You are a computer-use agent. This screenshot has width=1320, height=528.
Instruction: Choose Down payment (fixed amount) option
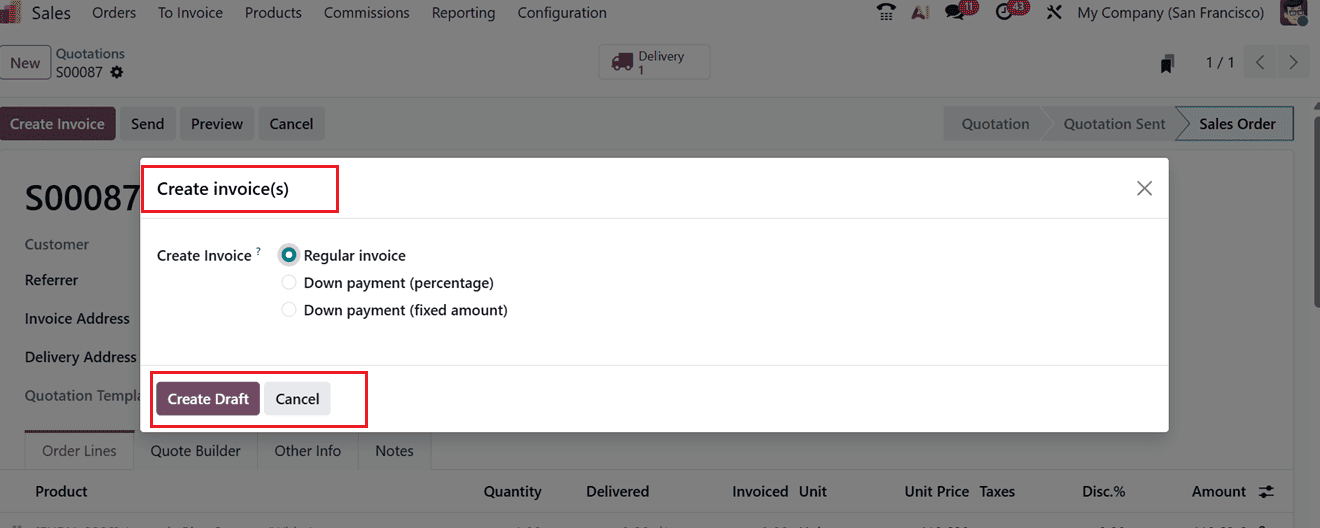289,310
